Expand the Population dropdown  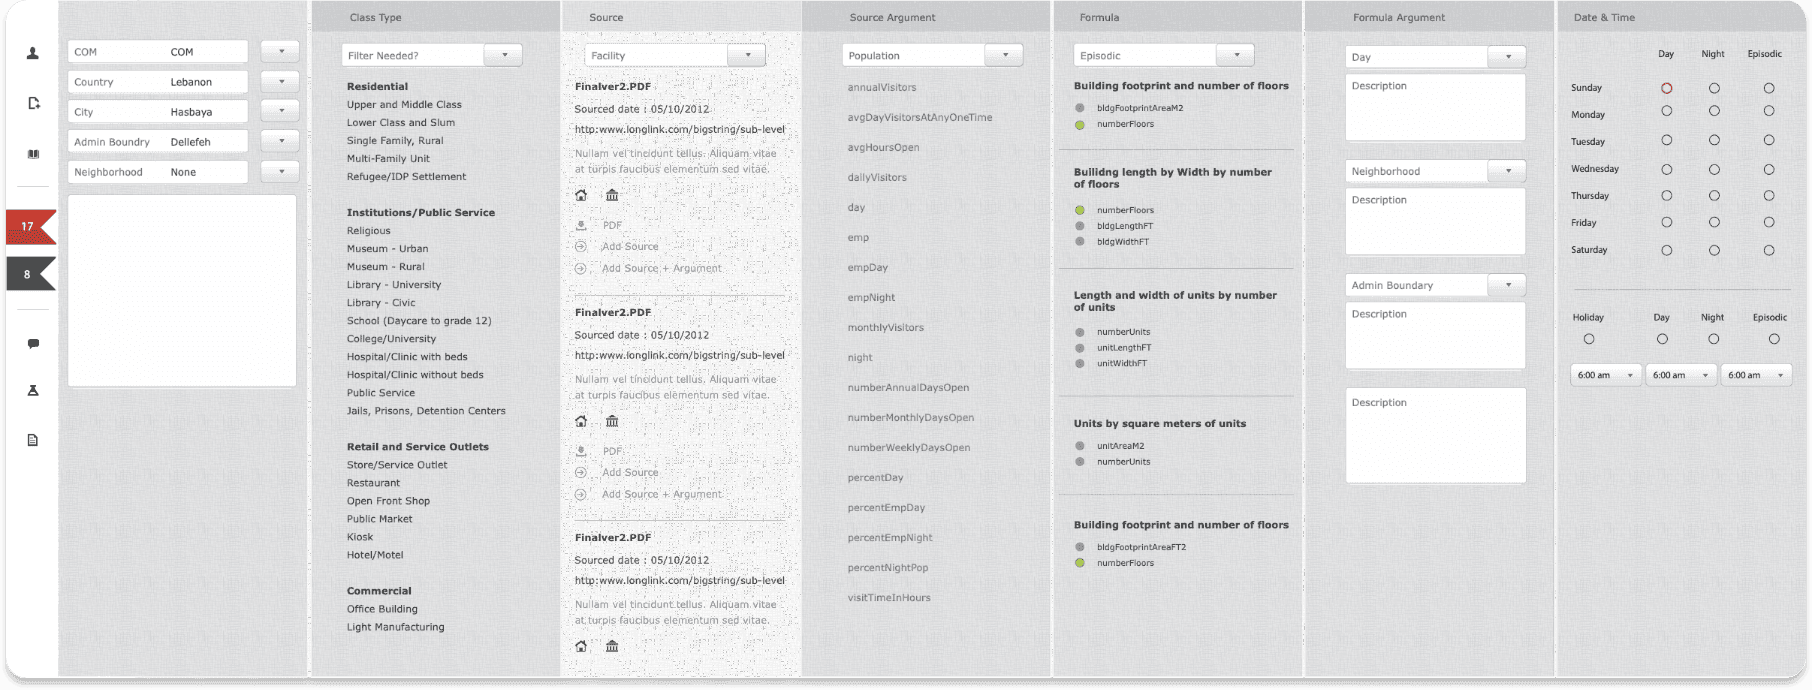(1004, 55)
